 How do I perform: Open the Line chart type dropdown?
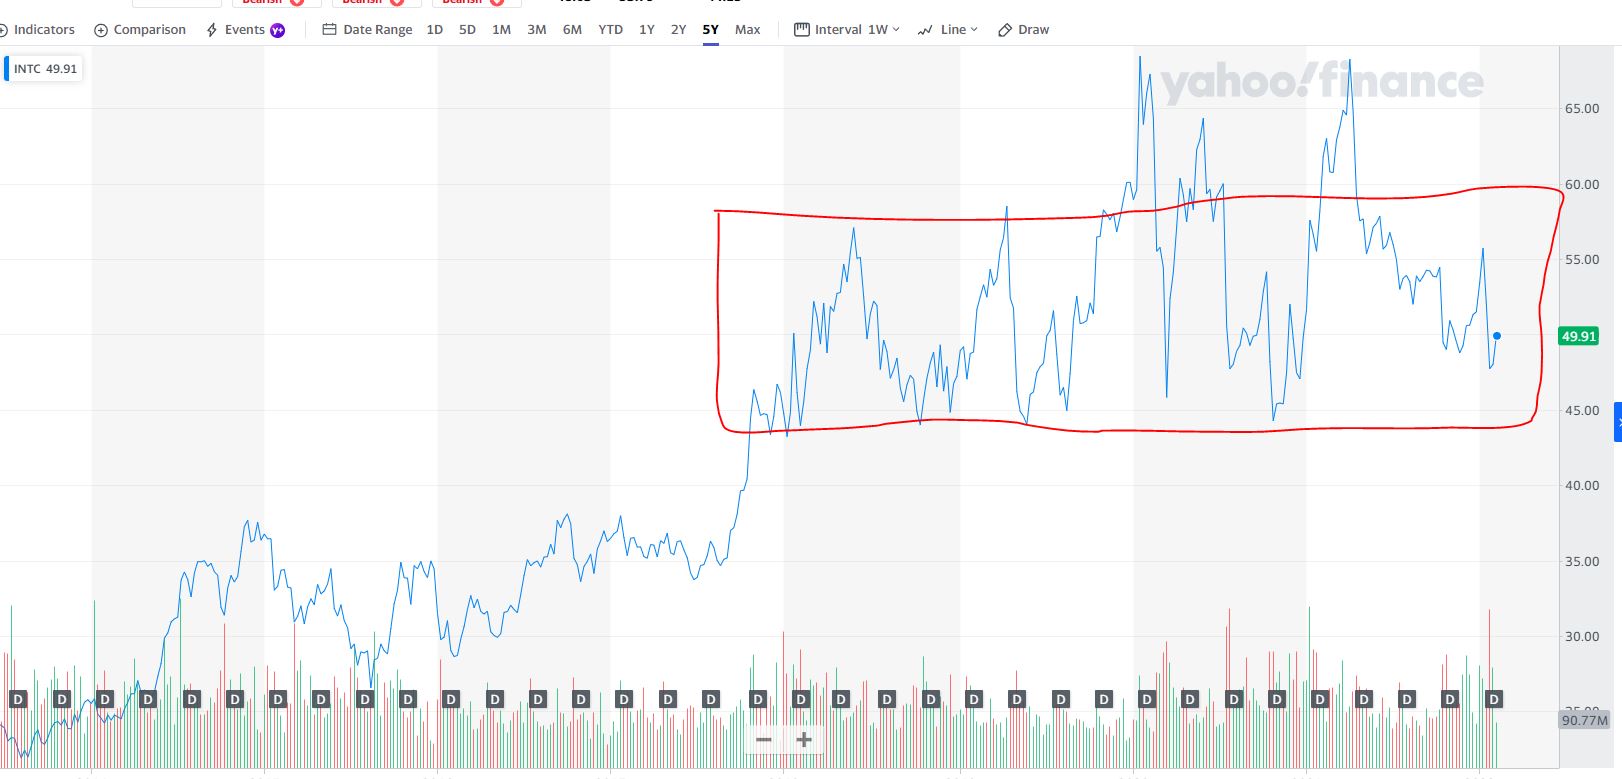click(948, 30)
